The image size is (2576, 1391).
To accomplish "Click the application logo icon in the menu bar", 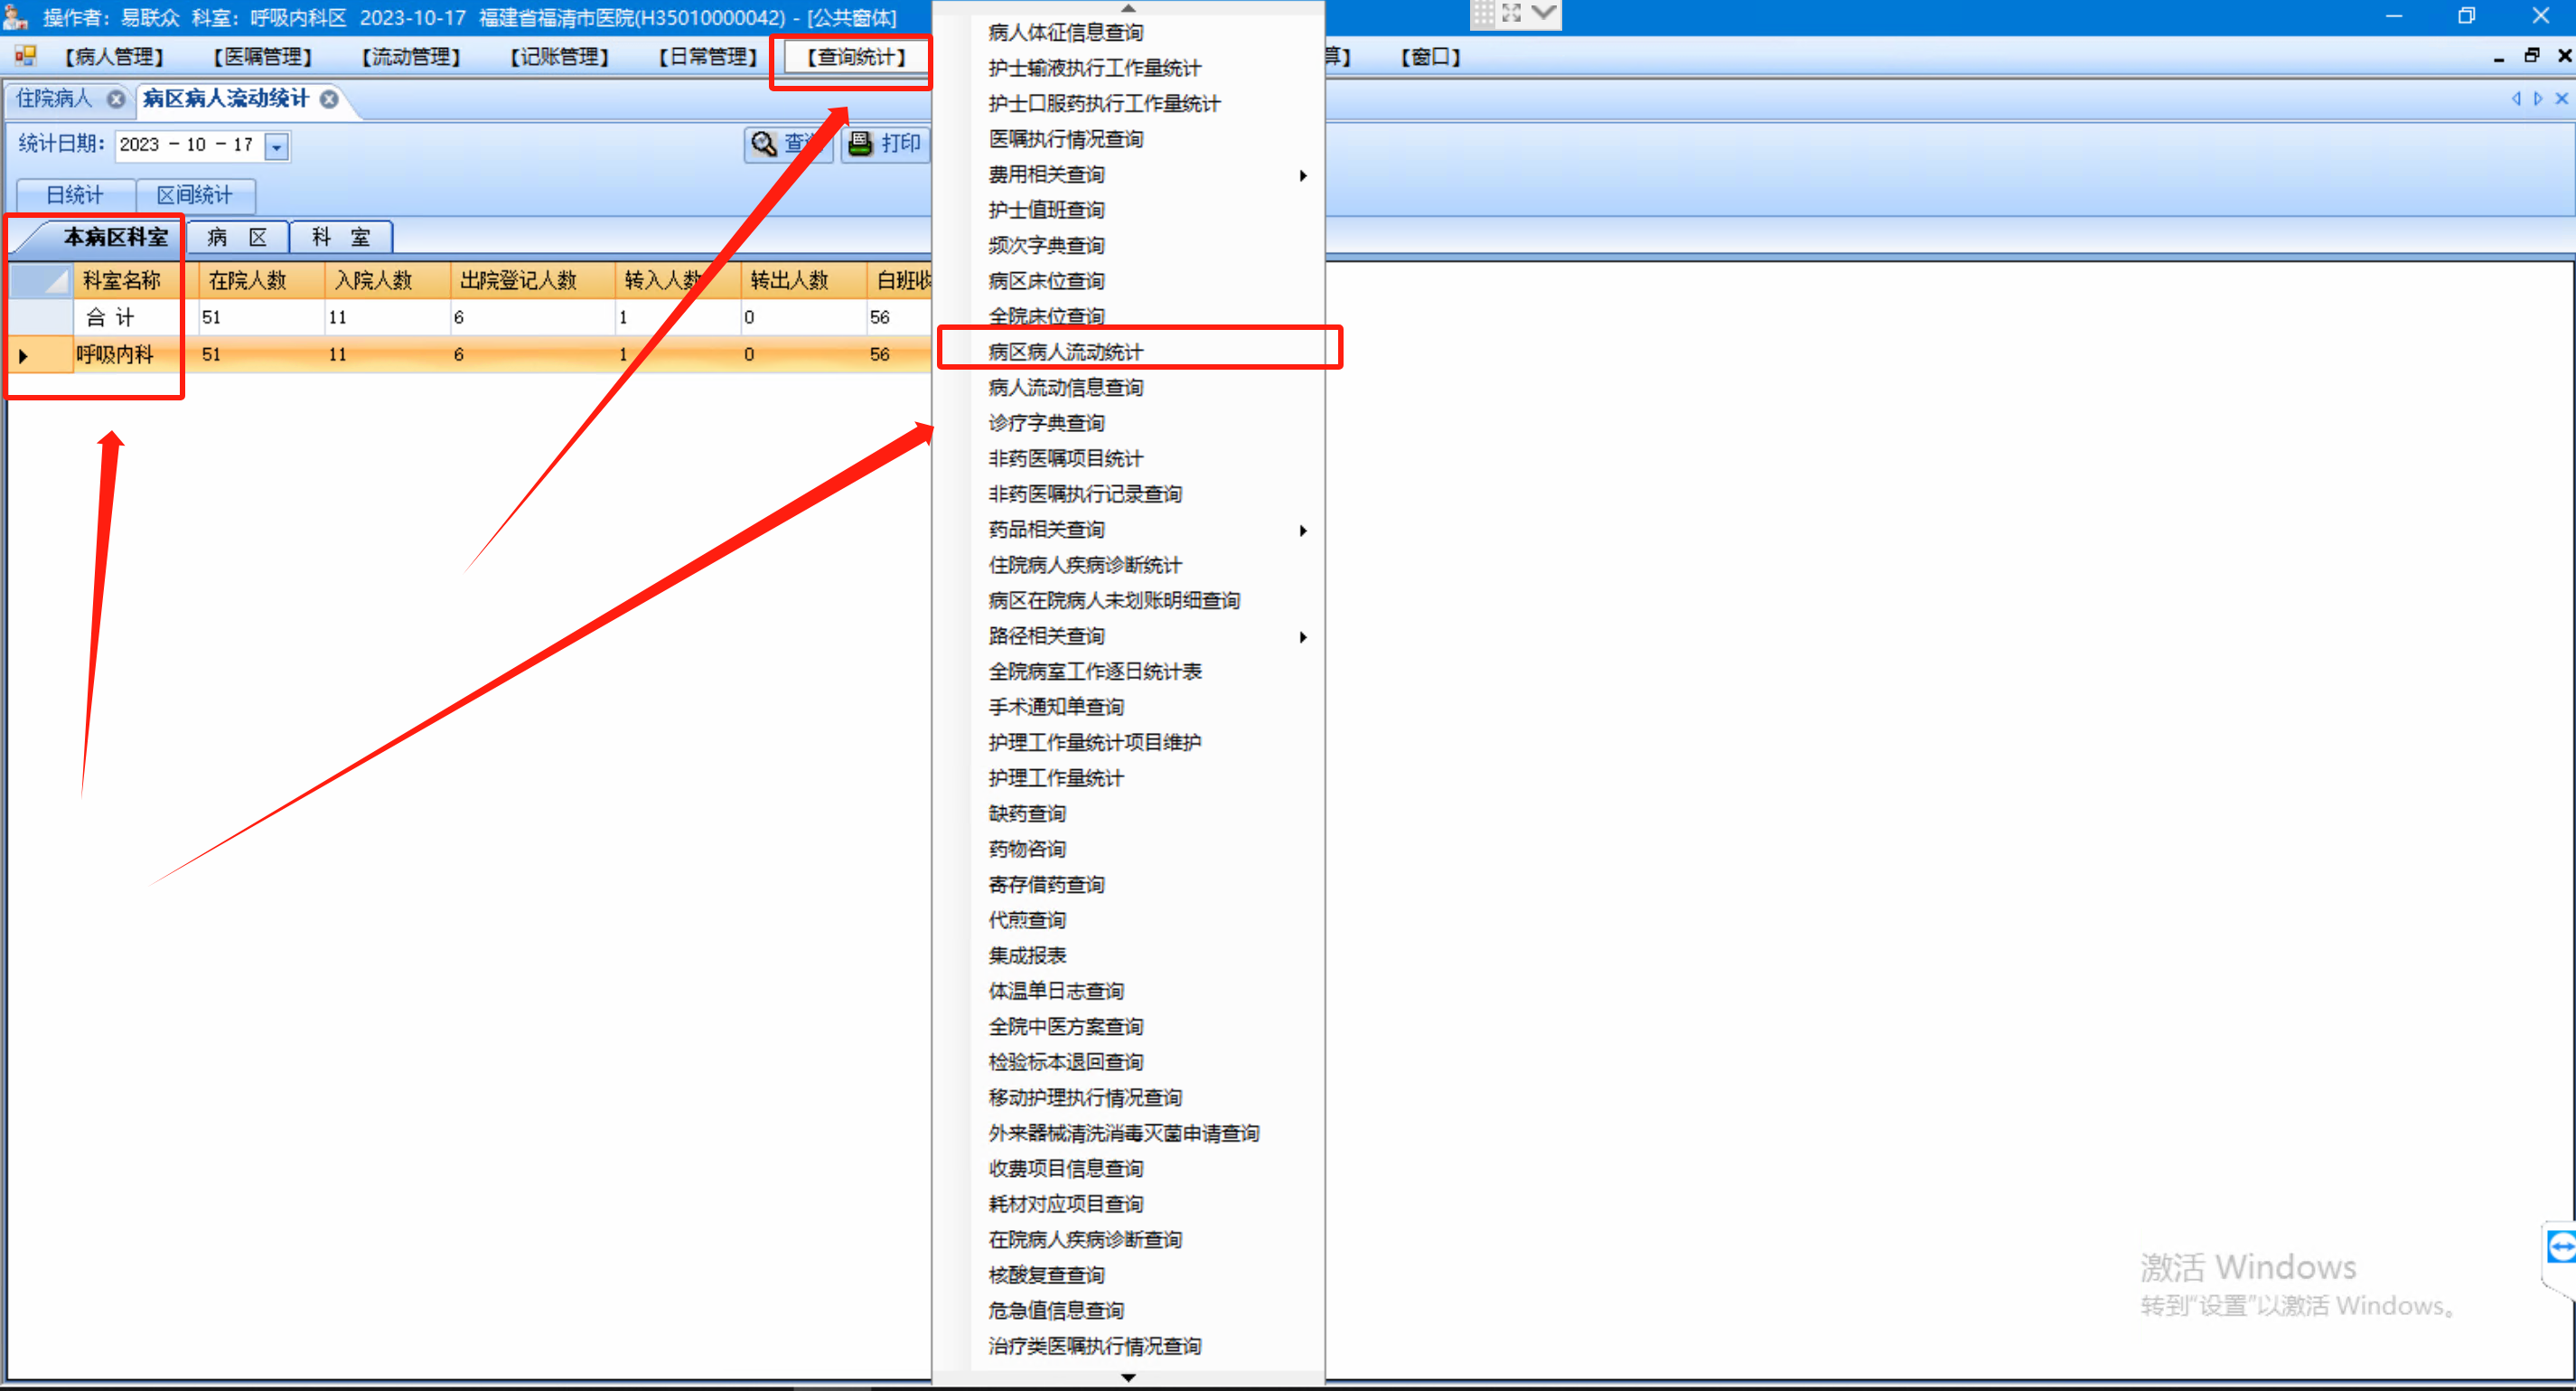I will (x=25, y=56).
